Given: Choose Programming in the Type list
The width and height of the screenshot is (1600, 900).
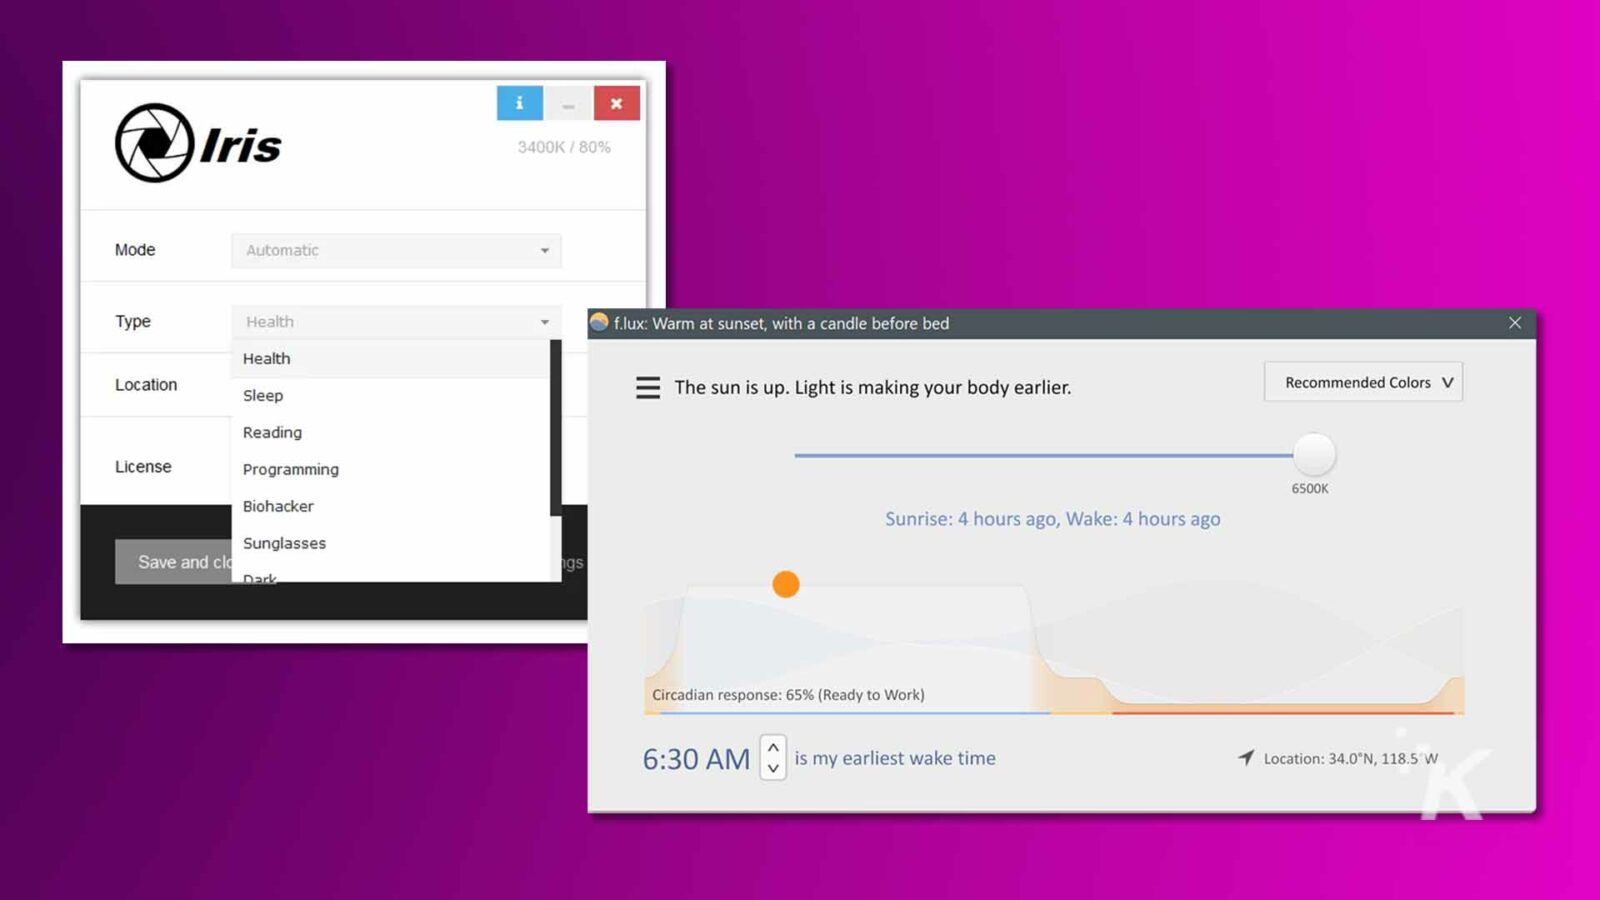Looking at the screenshot, I should (390, 470).
